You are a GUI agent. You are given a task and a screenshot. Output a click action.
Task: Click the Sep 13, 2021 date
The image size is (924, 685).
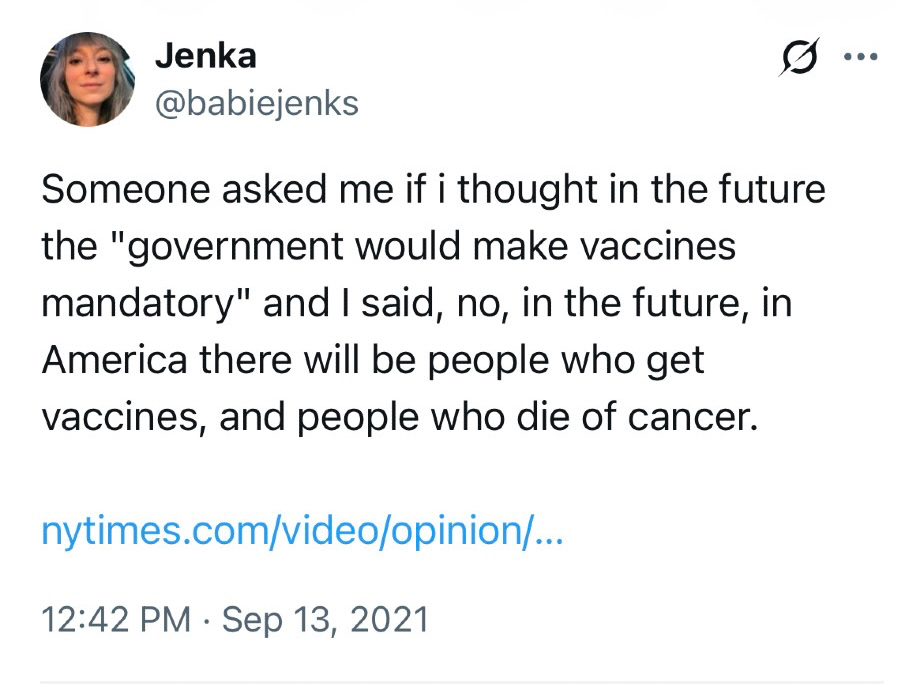(325, 619)
